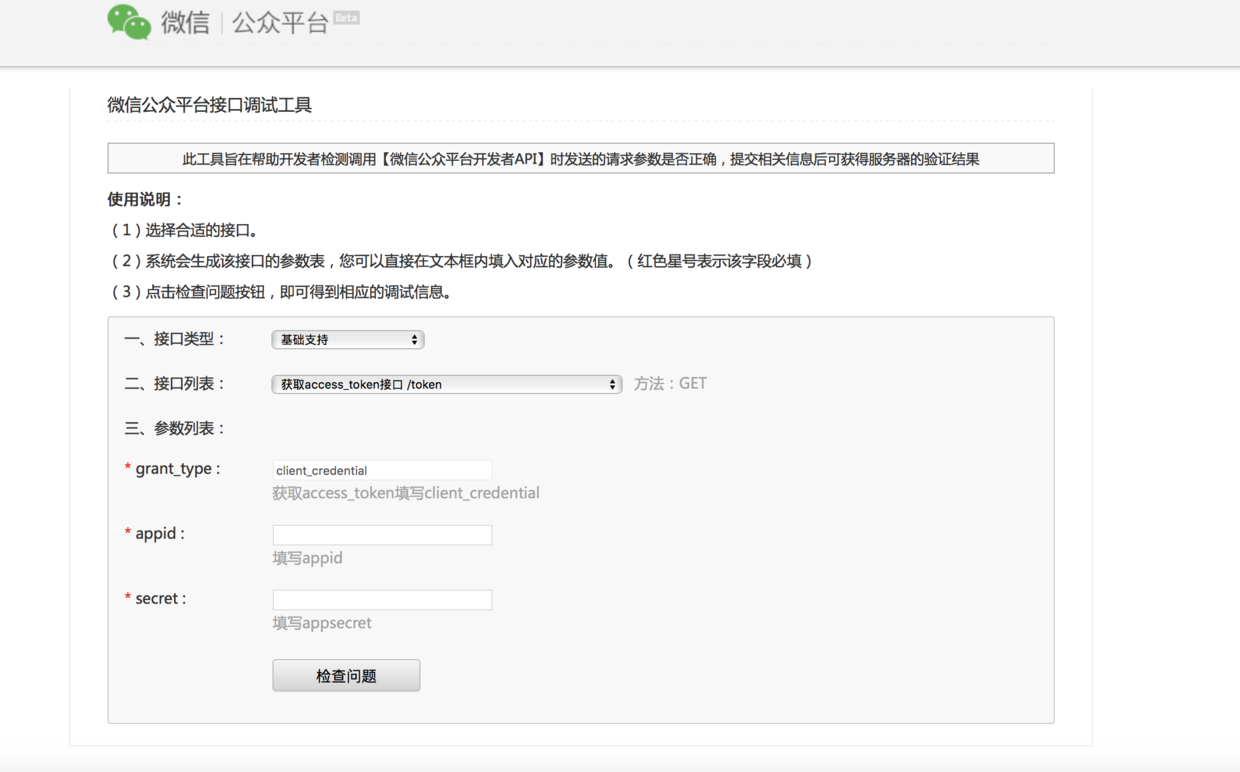
Task: Click into the grant_type input field
Action: (x=382, y=470)
